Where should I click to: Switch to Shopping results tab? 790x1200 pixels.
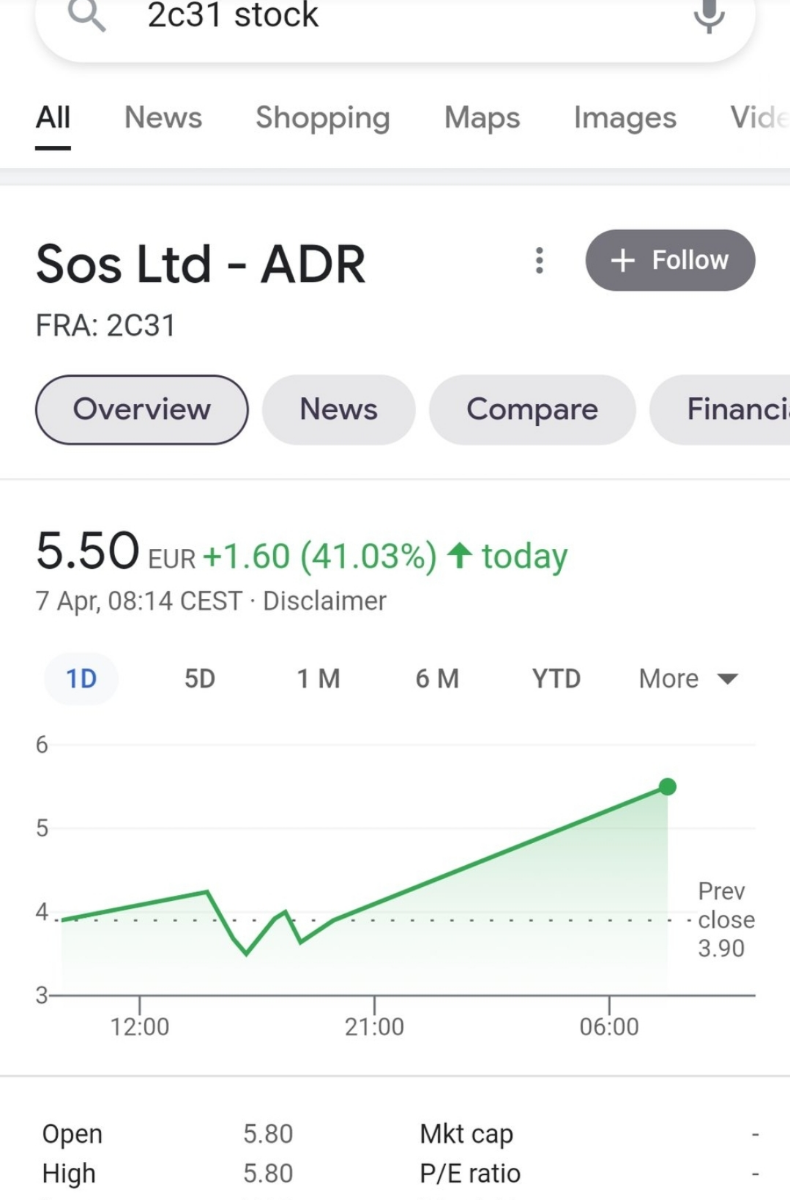click(322, 118)
